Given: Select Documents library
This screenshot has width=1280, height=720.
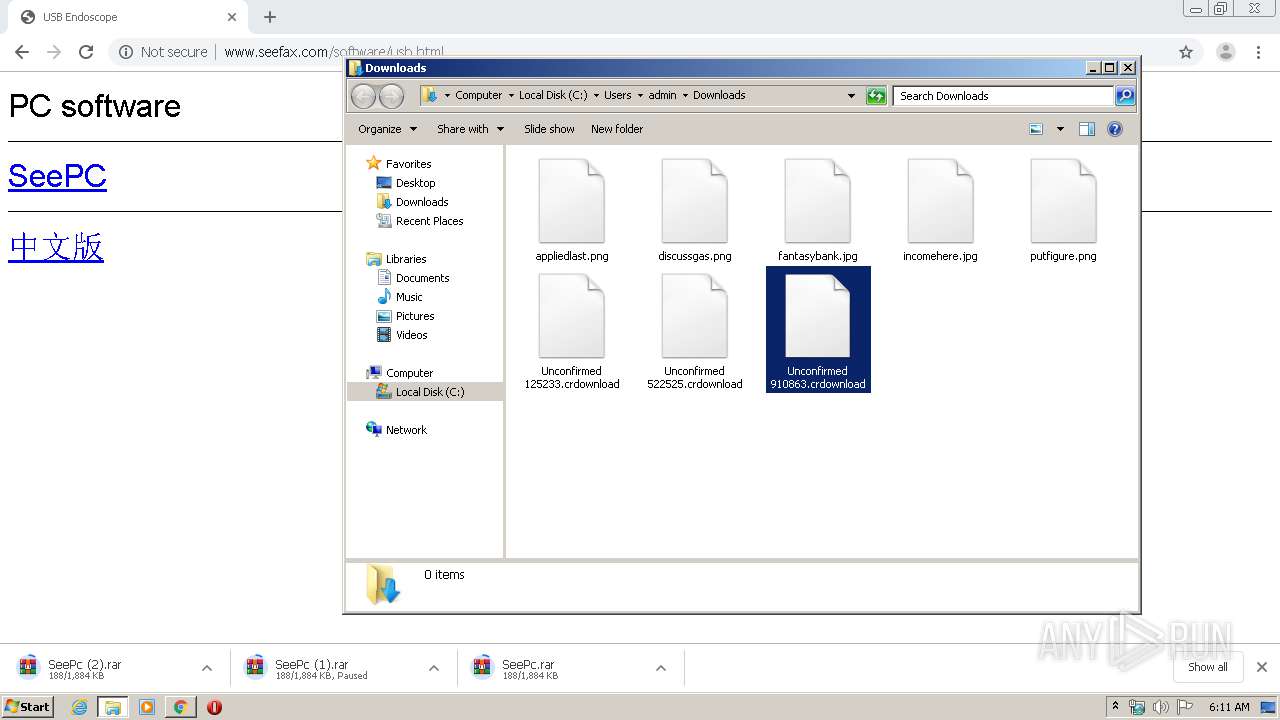Looking at the screenshot, I should (422, 278).
